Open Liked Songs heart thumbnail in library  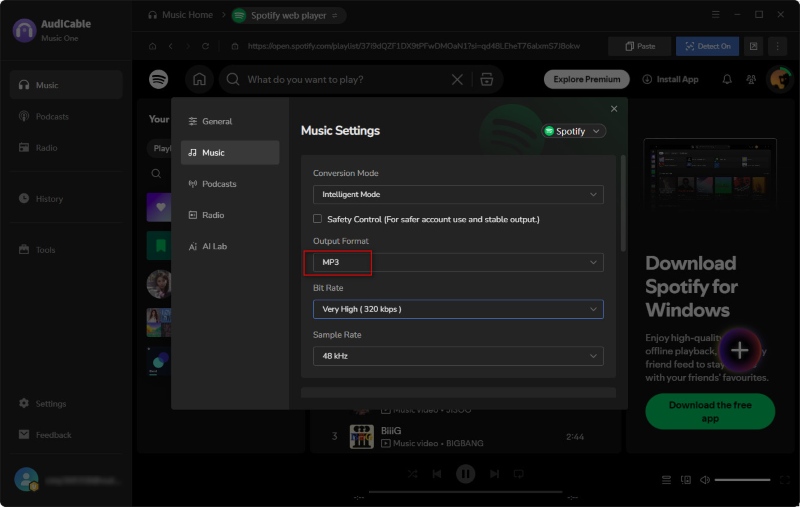tap(159, 207)
